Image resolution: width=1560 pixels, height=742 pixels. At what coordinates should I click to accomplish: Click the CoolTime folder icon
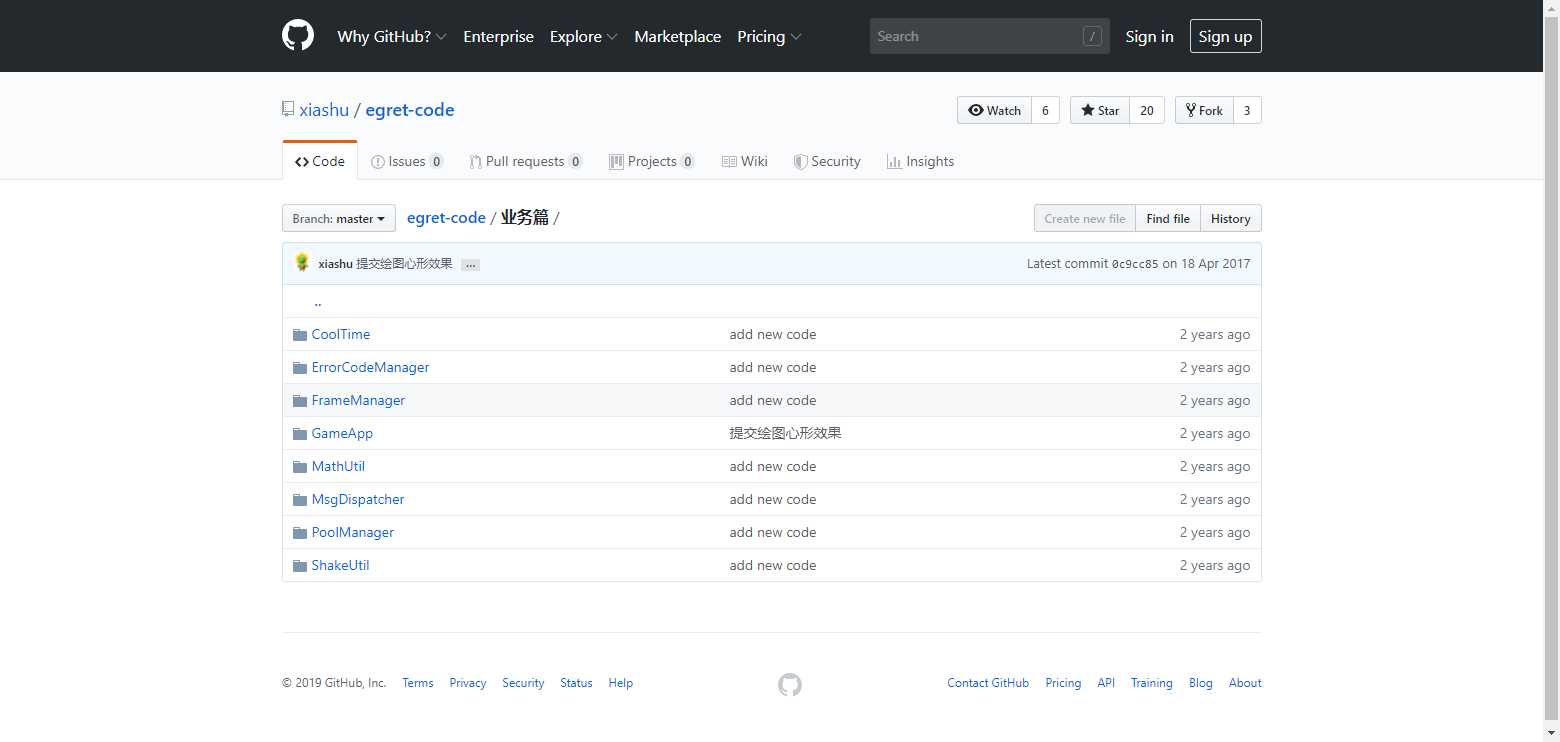pyautogui.click(x=300, y=335)
